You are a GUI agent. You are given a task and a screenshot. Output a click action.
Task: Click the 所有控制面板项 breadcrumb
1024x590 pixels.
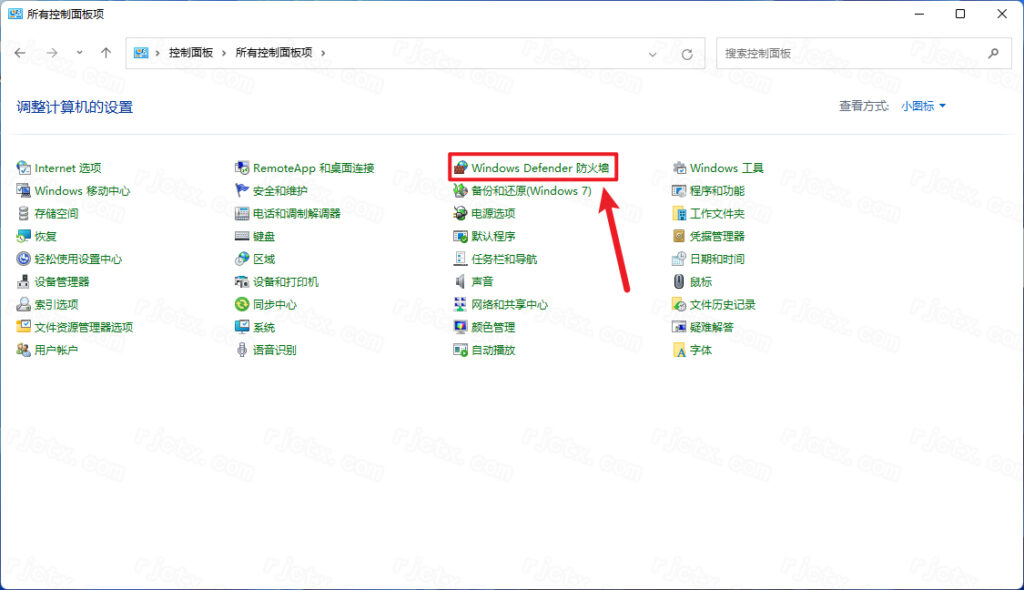(274, 53)
